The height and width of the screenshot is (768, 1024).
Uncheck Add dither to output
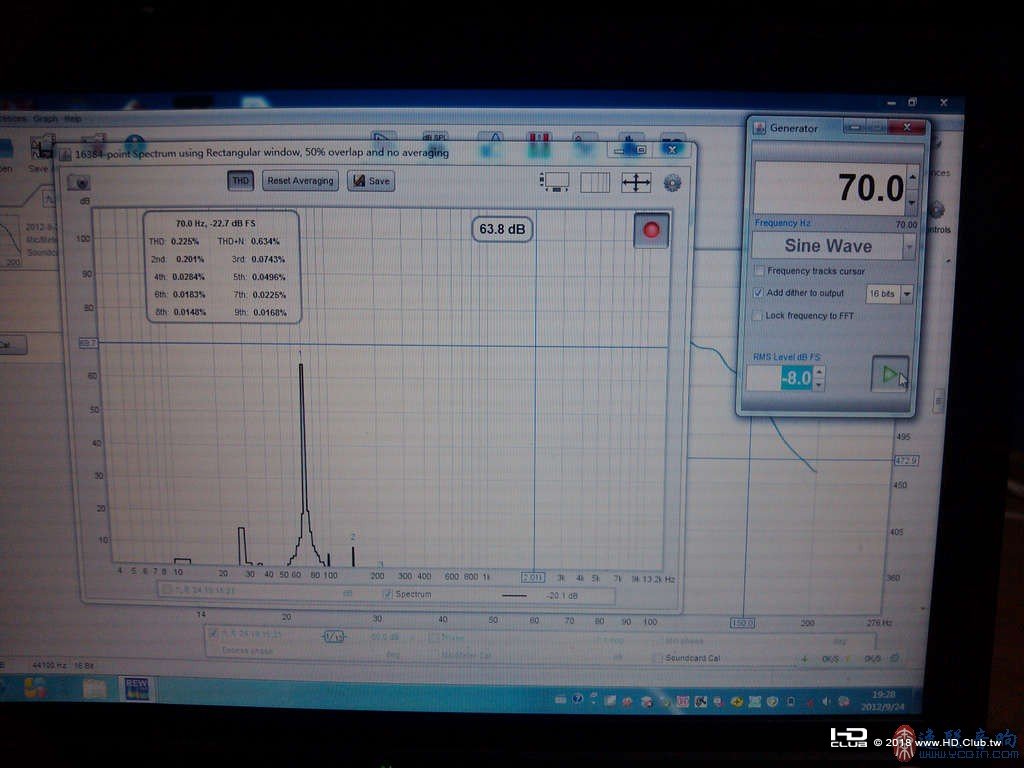click(758, 293)
